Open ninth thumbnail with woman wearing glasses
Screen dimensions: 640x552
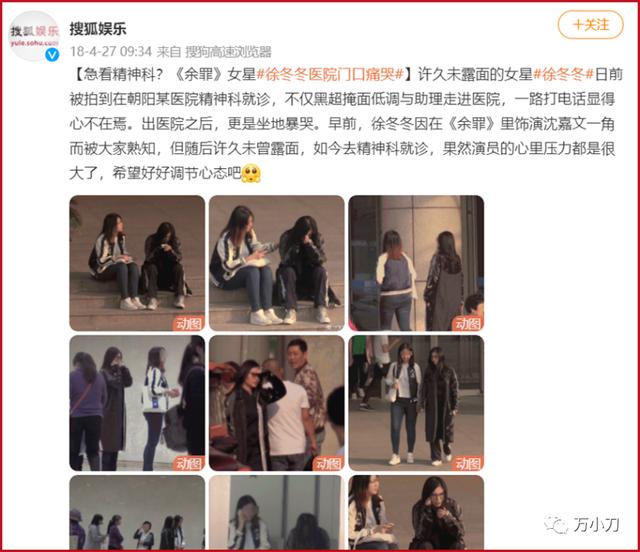point(416,512)
